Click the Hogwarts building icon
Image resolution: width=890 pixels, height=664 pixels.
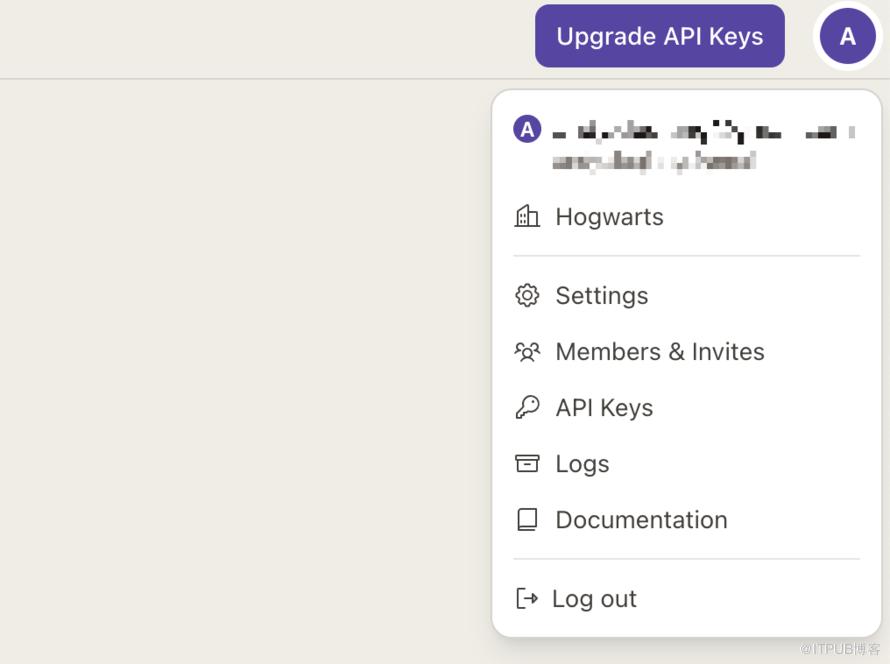pos(527,217)
